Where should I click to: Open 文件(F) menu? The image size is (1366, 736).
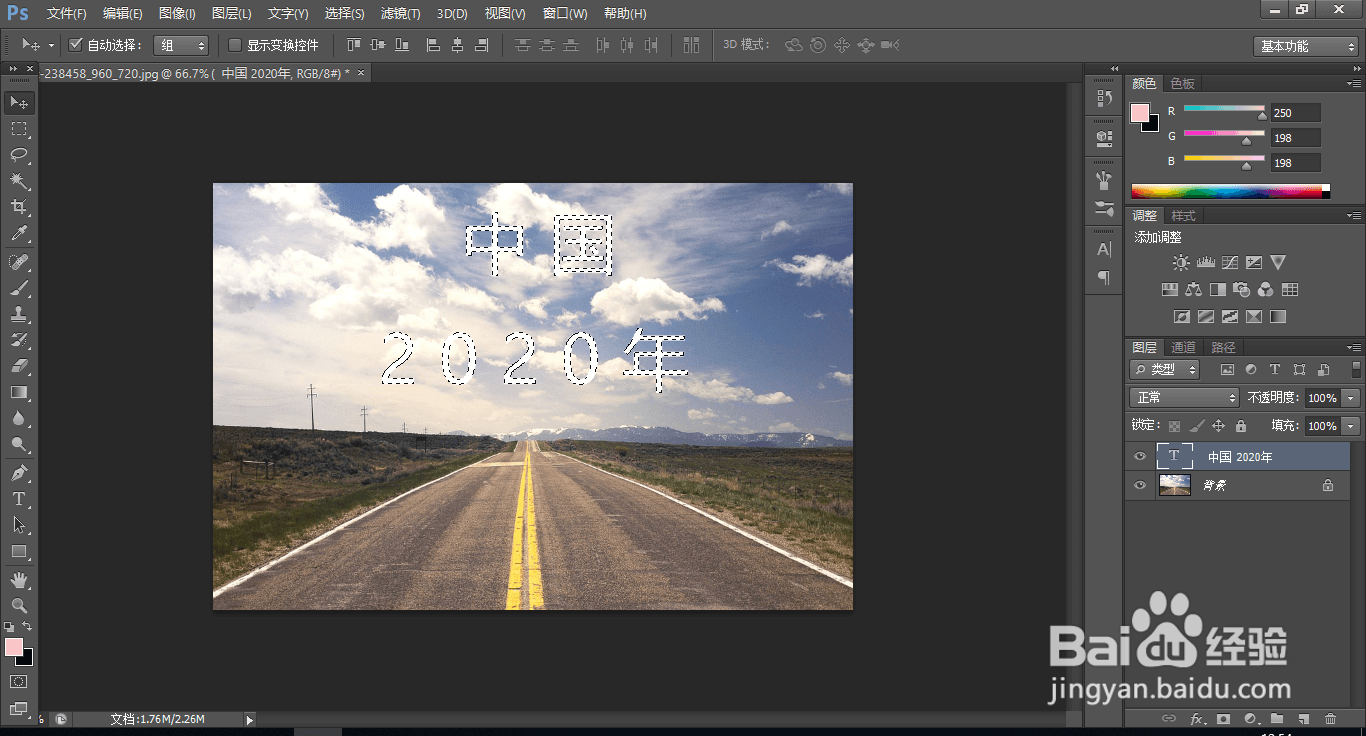(67, 14)
